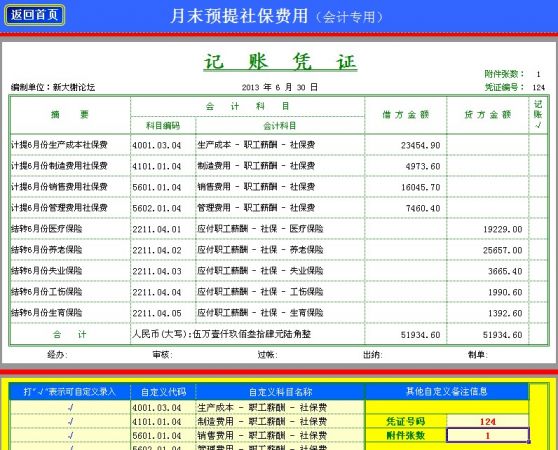Toggle checkmark for 4101.01.04 custom entry
Viewport: 558px width, 450px height.
pos(70,422)
